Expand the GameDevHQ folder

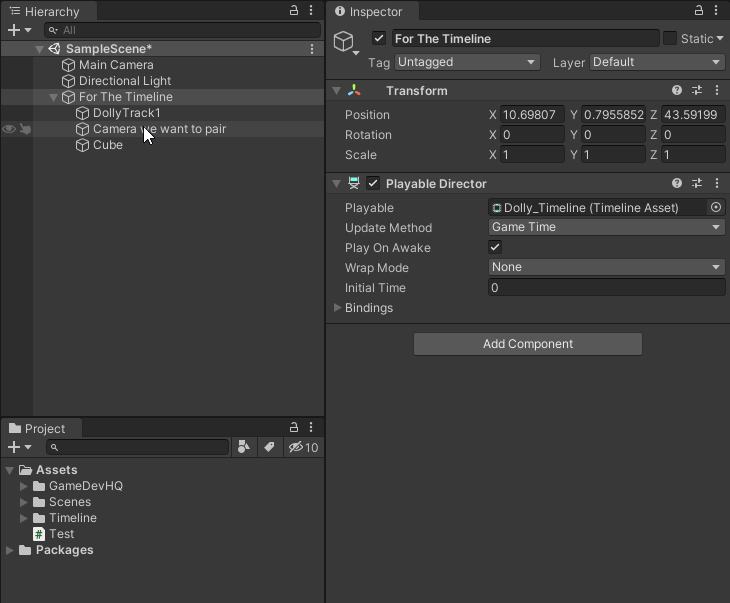tap(24, 486)
